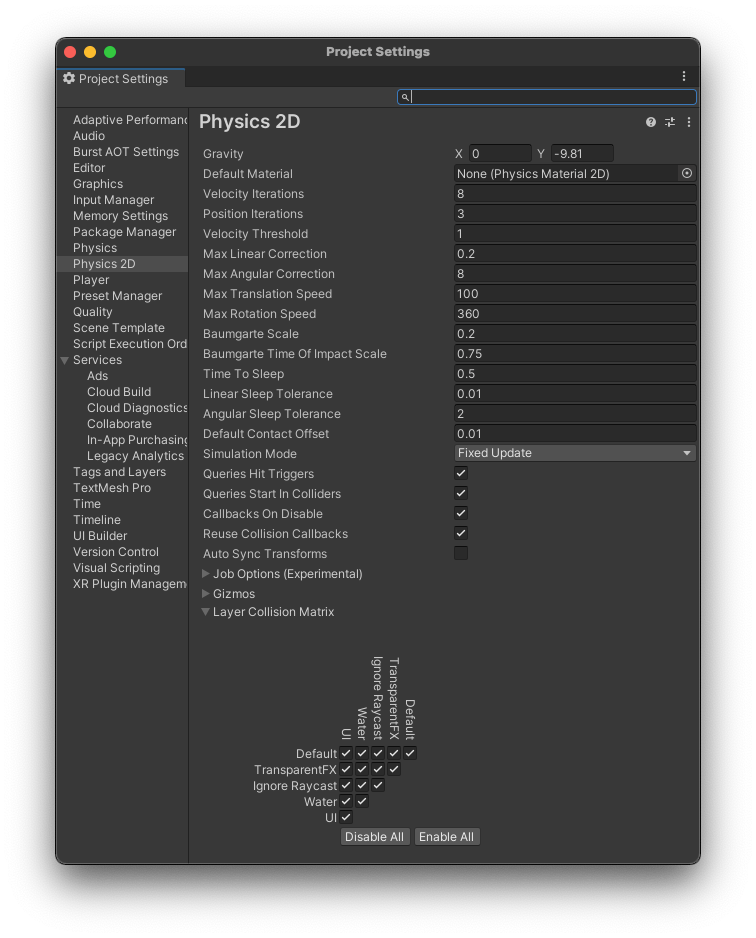Click the Disable All button
This screenshot has width=756, height=938.
coord(374,837)
